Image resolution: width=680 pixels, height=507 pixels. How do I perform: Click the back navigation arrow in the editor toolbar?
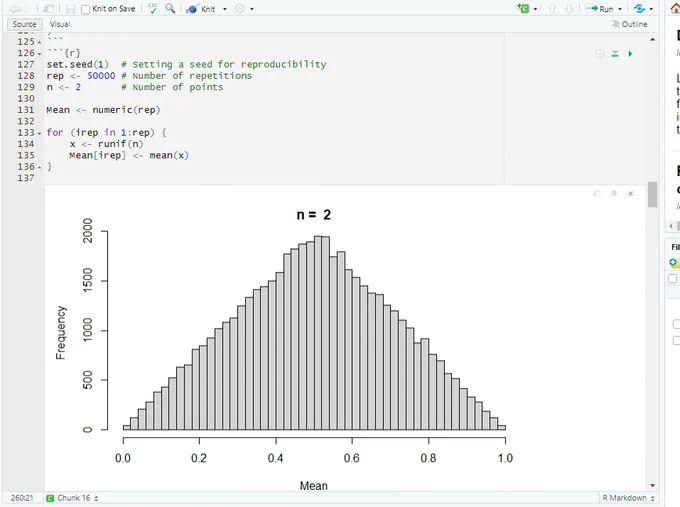click(14, 9)
